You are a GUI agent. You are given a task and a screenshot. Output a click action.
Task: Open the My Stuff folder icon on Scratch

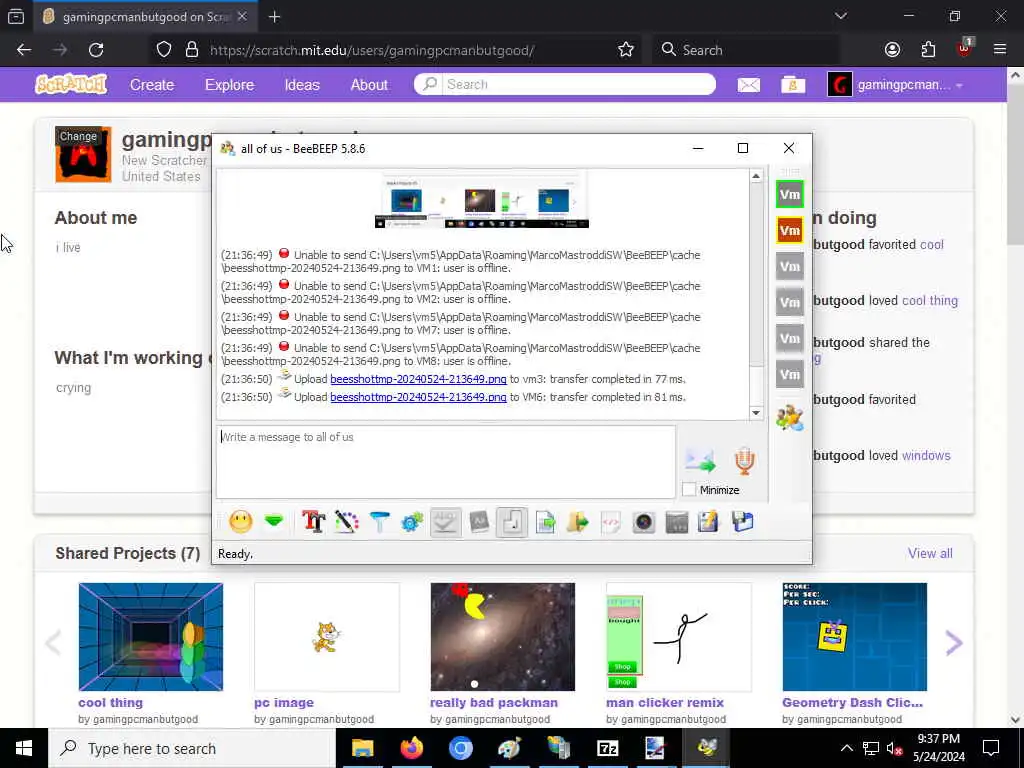793,85
